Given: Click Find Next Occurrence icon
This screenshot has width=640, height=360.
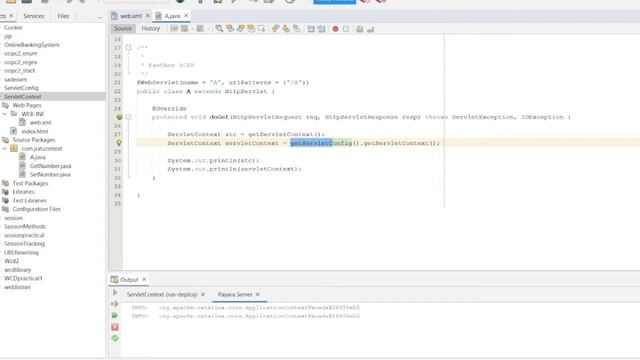Looking at the screenshot, I should click(240, 29).
